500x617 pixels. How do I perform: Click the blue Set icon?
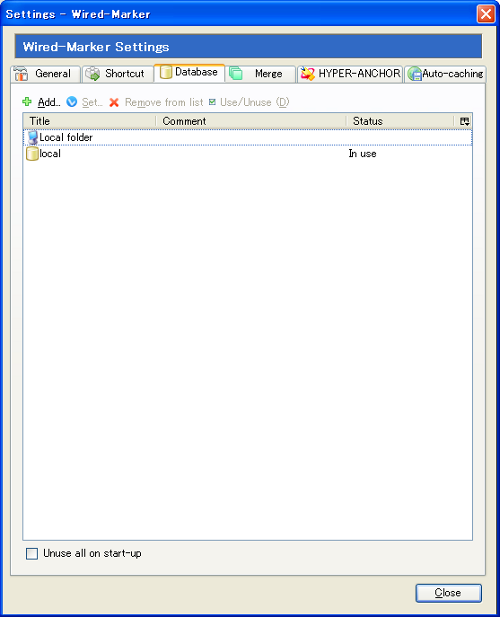tap(72, 102)
